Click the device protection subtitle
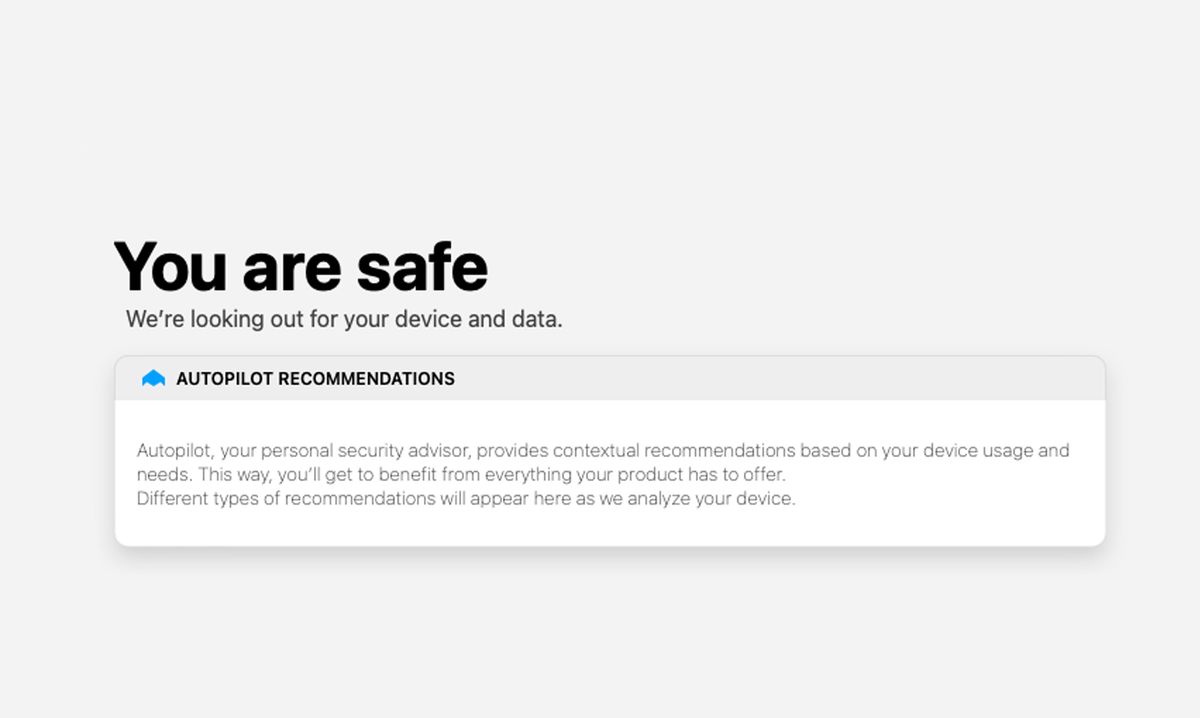Image resolution: width=1200 pixels, height=718 pixels. point(344,319)
